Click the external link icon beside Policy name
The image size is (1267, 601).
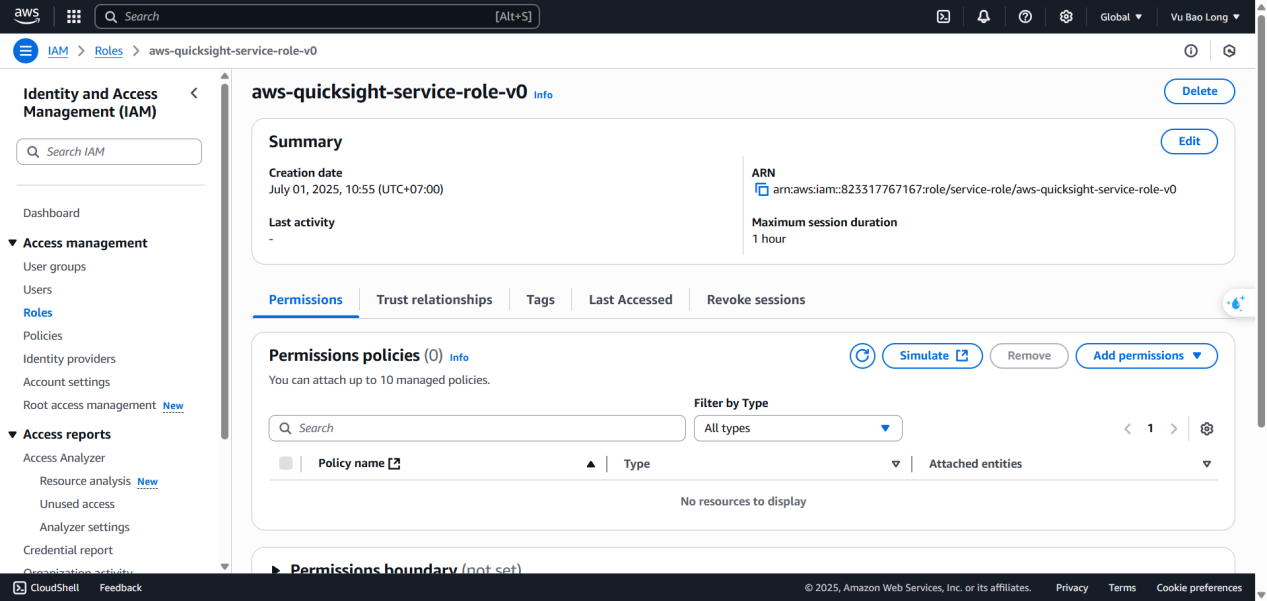click(x=394, y=463)
